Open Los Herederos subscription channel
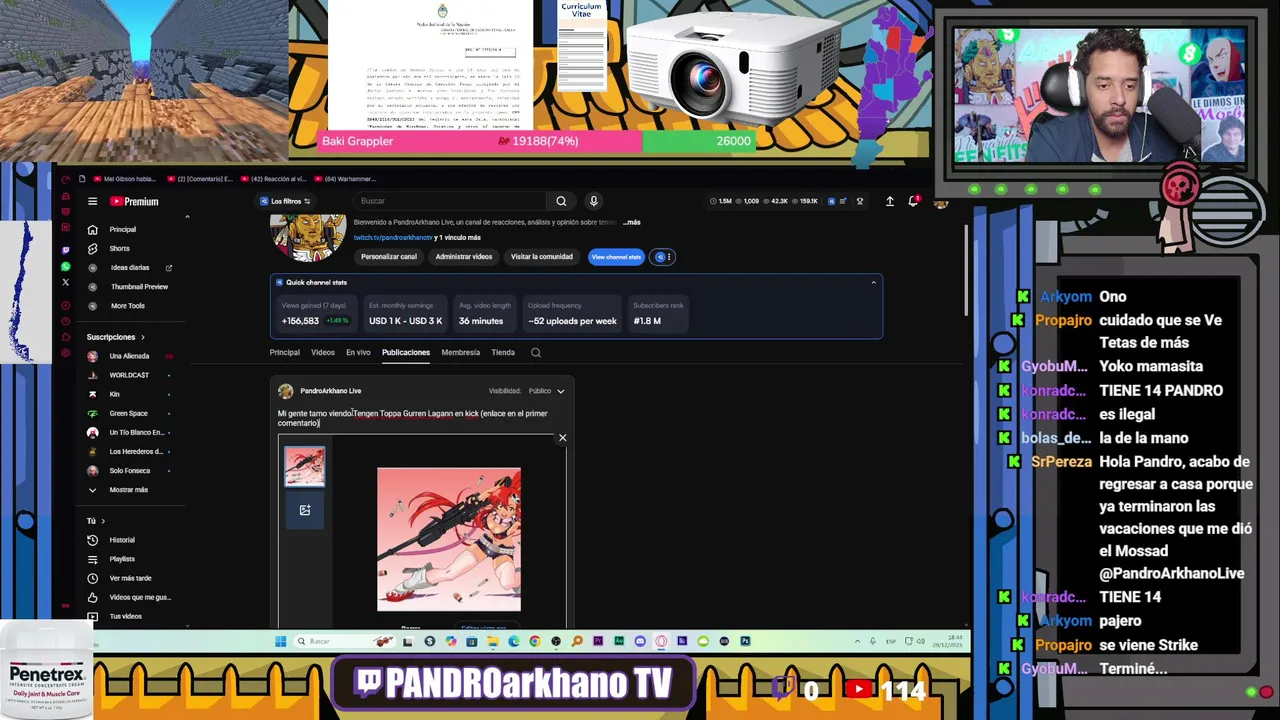 coord(136,451)
